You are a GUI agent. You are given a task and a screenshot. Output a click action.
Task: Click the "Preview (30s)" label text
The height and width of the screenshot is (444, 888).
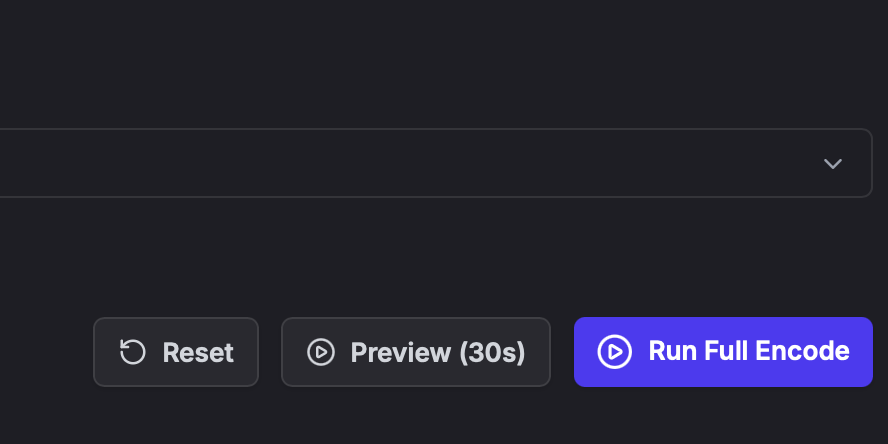(x=438, y=352)
